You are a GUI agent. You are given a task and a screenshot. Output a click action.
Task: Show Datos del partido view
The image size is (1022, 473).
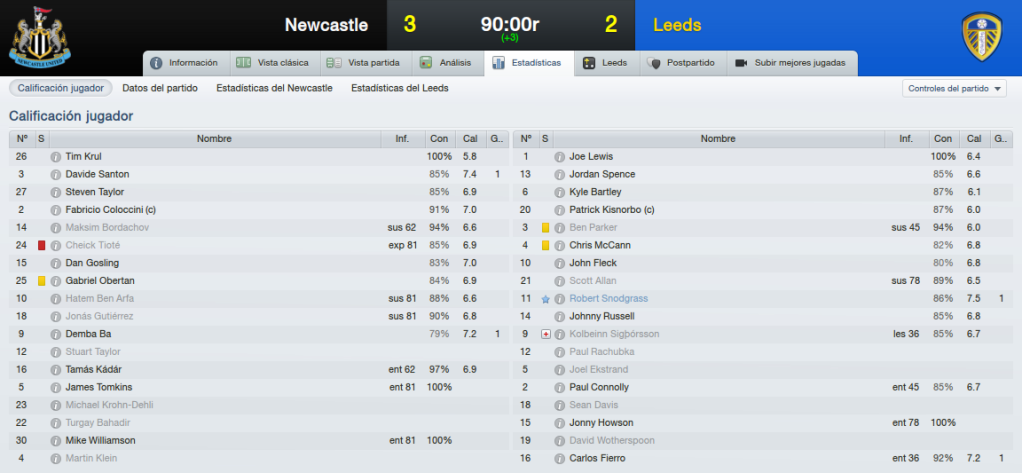point(160,88)
